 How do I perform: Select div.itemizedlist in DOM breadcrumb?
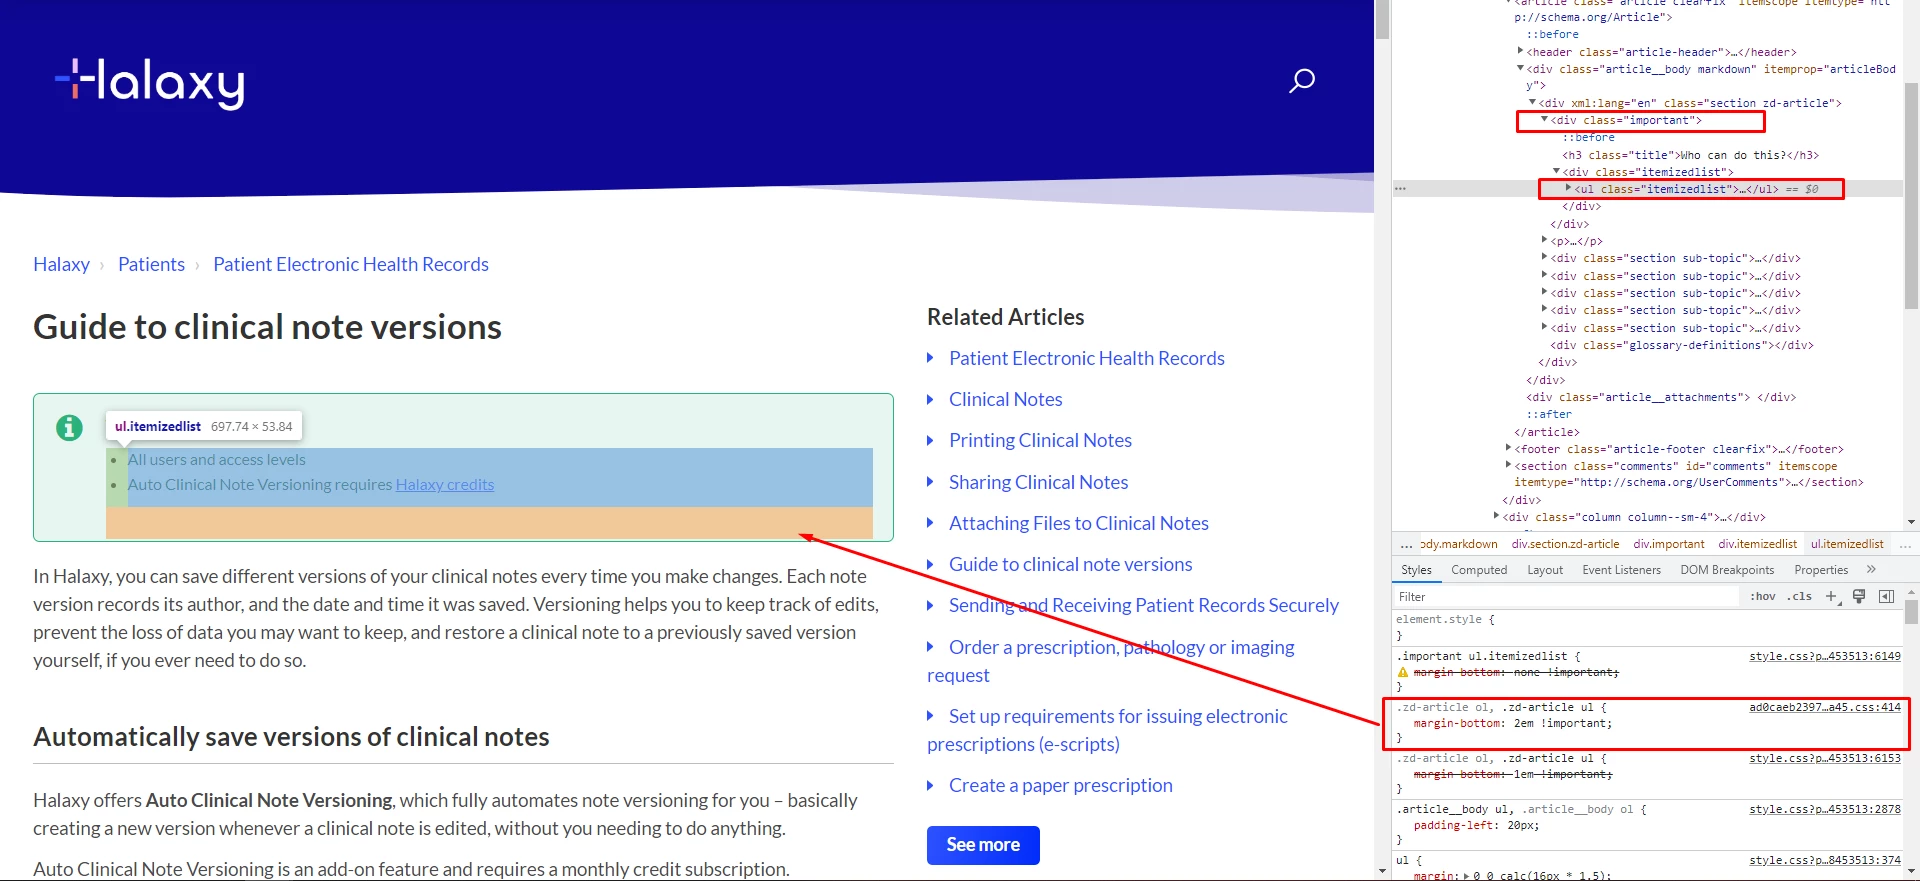click(x=1757, y=544)
